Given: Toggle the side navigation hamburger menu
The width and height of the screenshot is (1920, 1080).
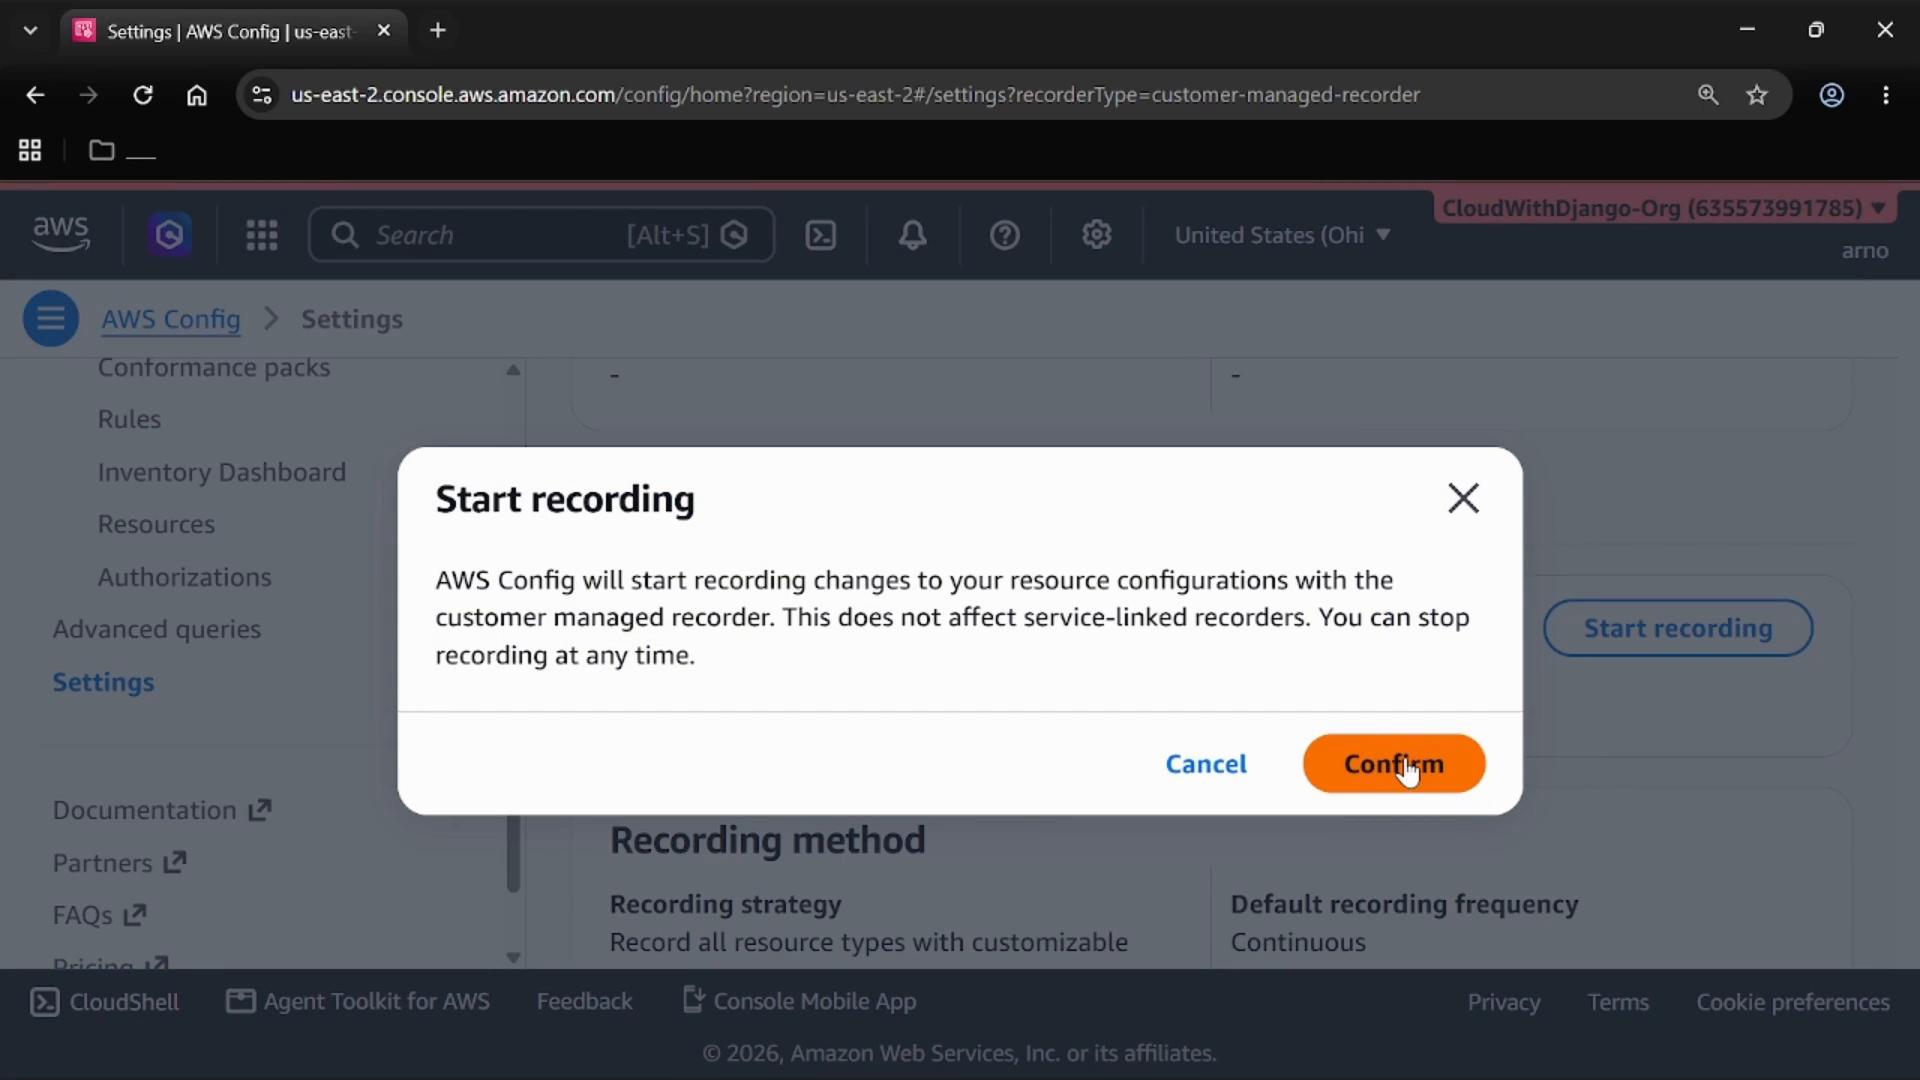Looking at the screenshot, I should [x=51, y=319].
